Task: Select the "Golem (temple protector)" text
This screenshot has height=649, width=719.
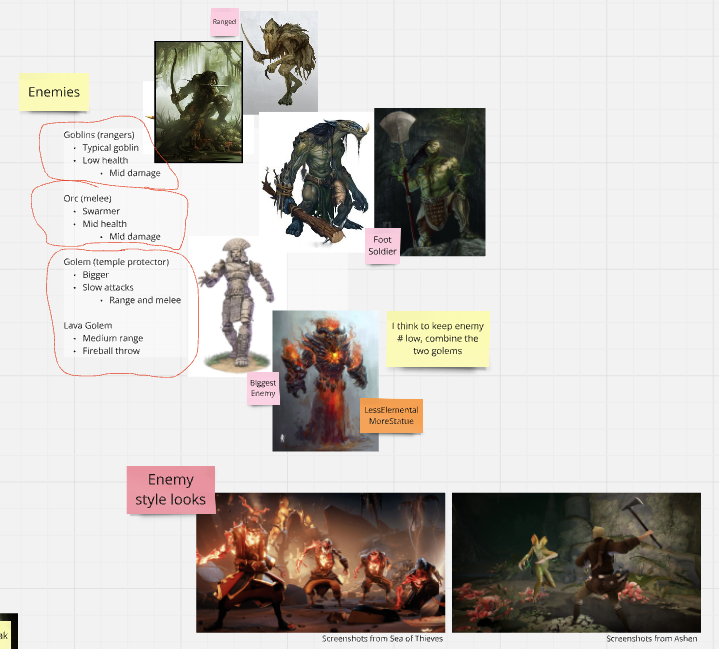Action: [116, 262]
